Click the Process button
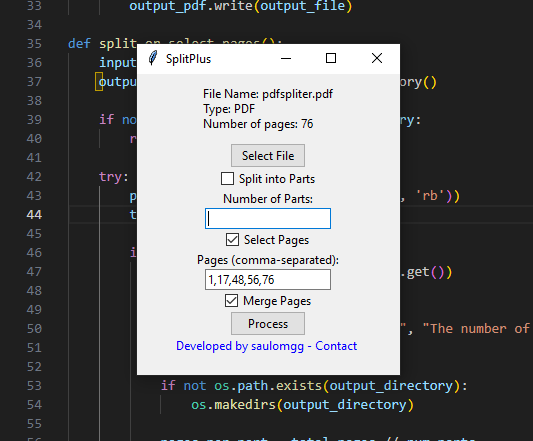The height and width of the screenshot is (441, 533). click(268, 324)
